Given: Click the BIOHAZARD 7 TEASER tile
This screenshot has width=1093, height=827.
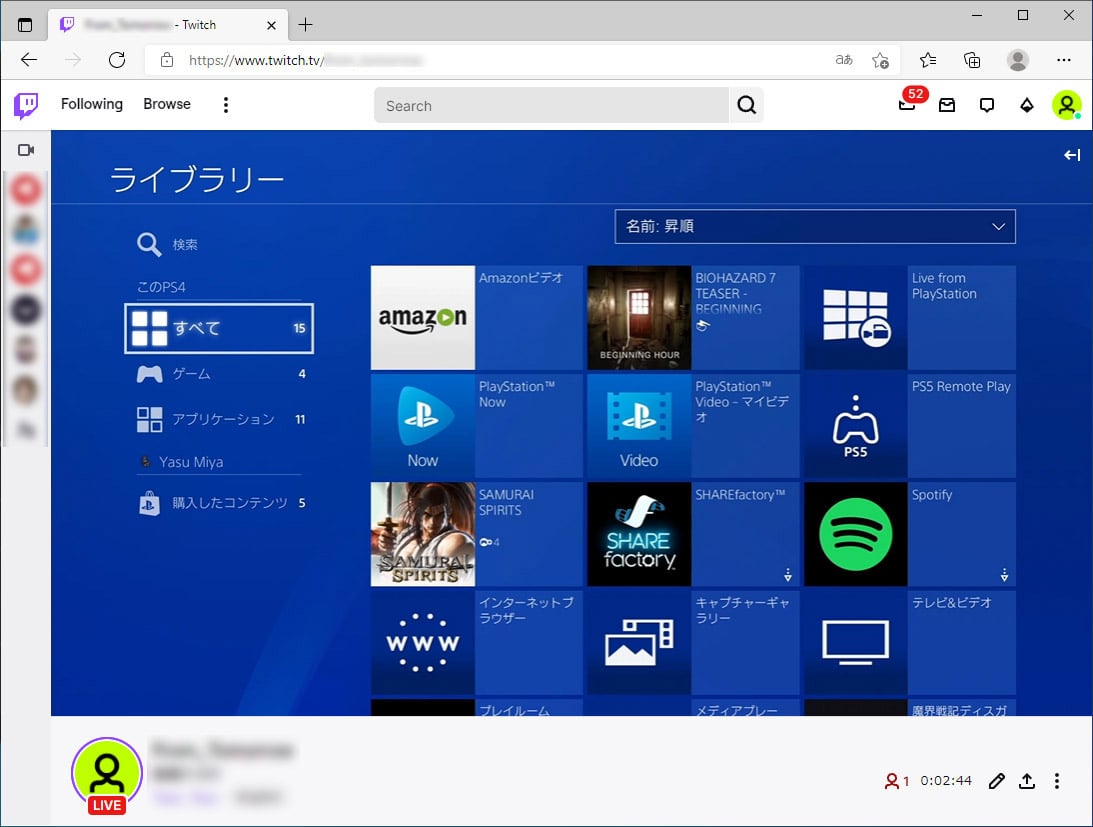Looking at the screenshot, I should pyautogui.click(x=693, y=317).
